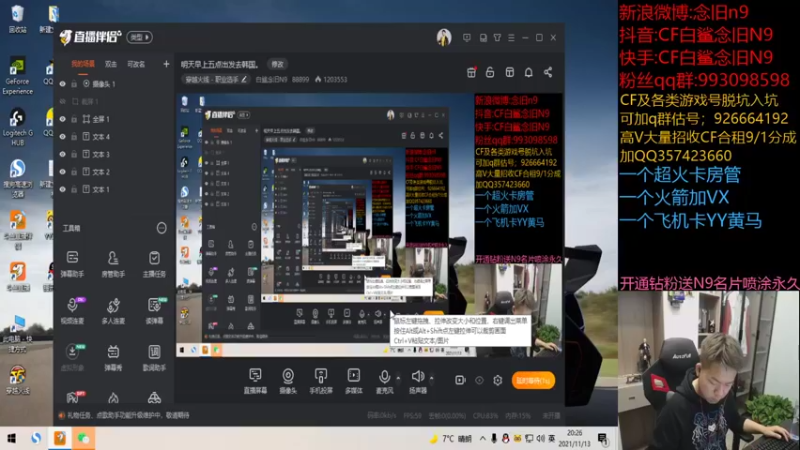Open the 视频连麦 tool
The height and width of the screenshot is (450, 800).
[72, 310]
